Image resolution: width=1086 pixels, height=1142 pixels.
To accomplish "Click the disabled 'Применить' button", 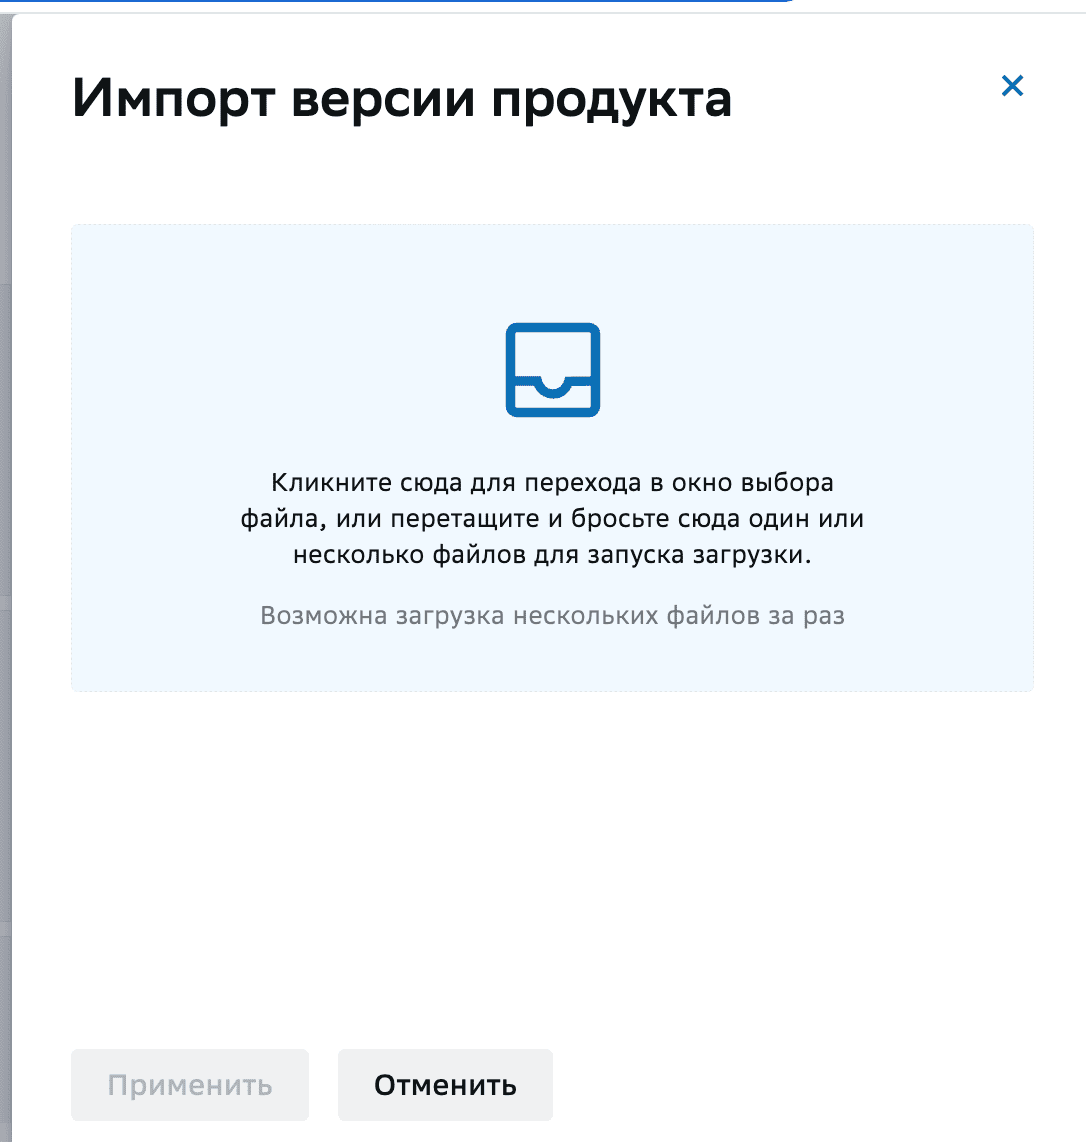I will [189, 1084].
